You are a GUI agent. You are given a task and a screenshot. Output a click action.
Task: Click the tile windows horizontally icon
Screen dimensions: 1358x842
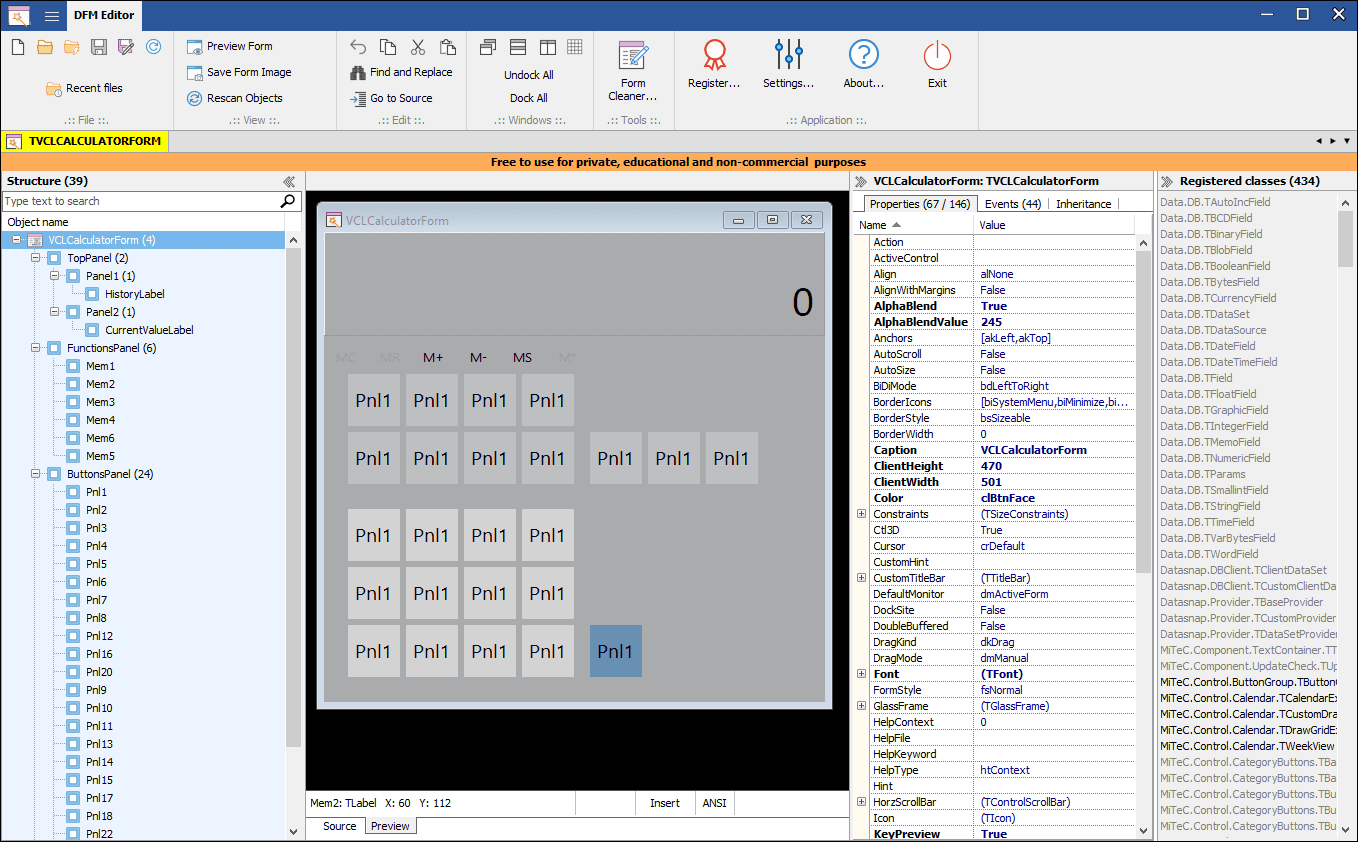pos(518,47)
